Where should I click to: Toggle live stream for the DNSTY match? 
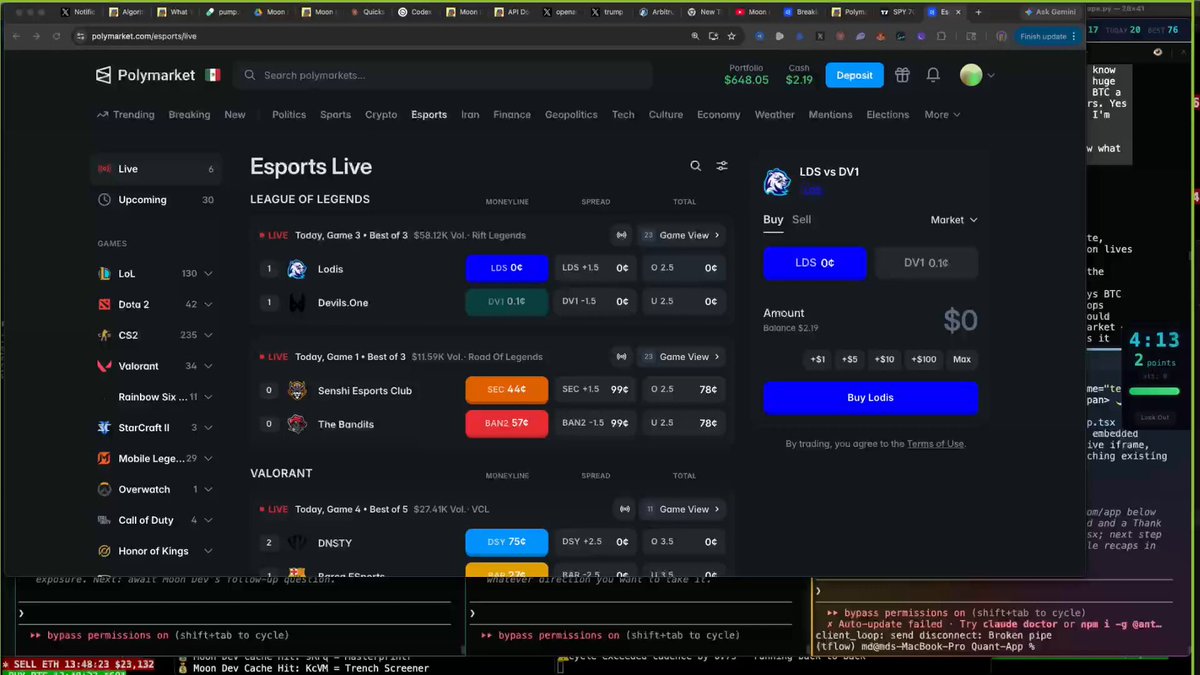625,509
